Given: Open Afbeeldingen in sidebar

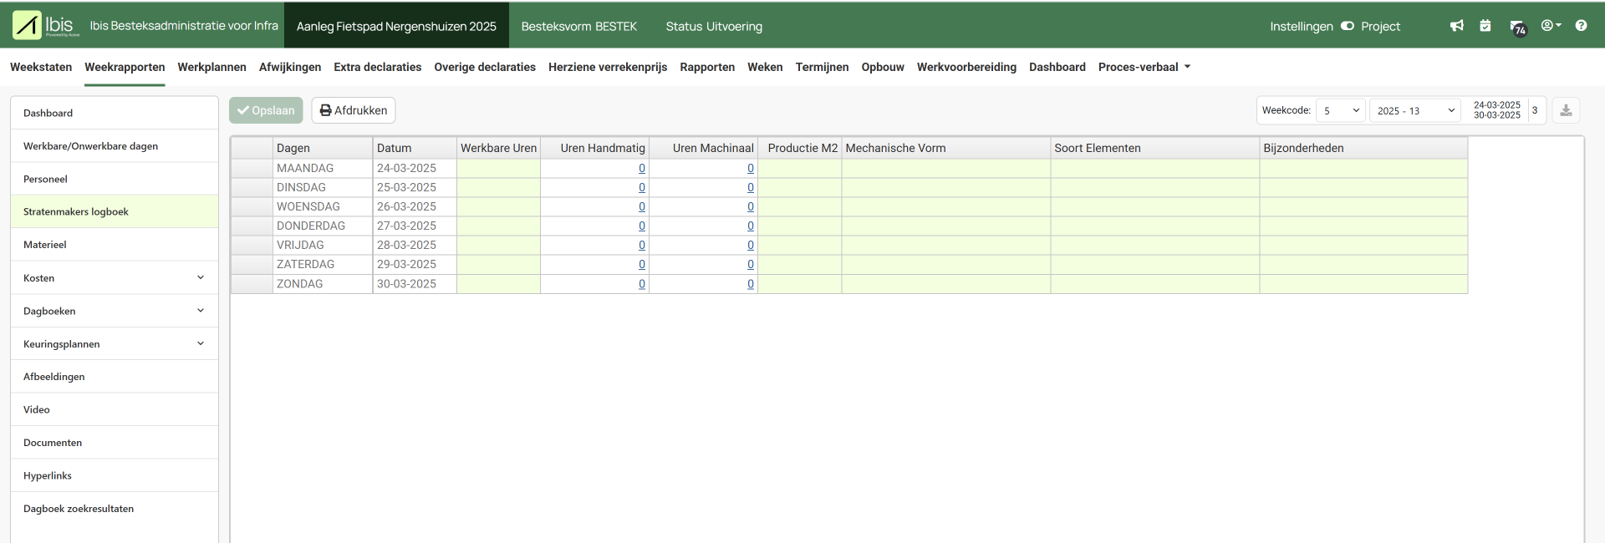Looking at the screenshot, I should (x=114, y=377).
